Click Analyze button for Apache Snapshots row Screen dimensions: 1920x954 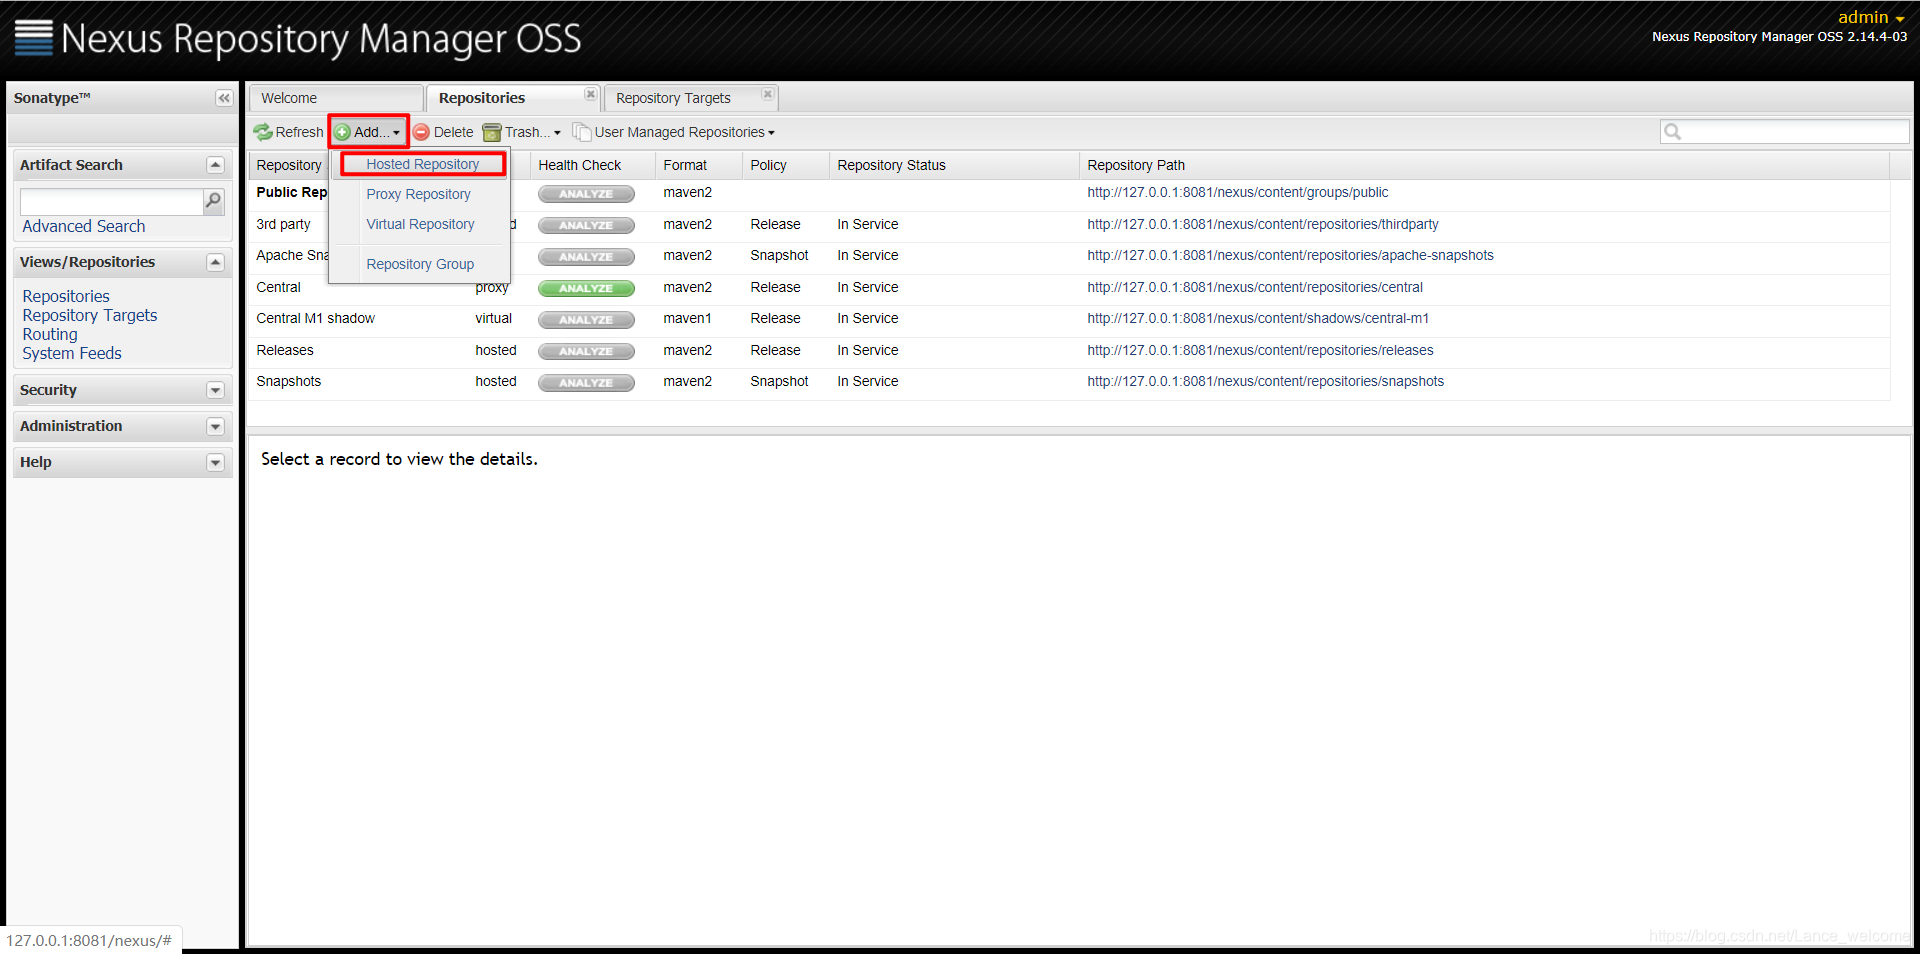(586, 257)
